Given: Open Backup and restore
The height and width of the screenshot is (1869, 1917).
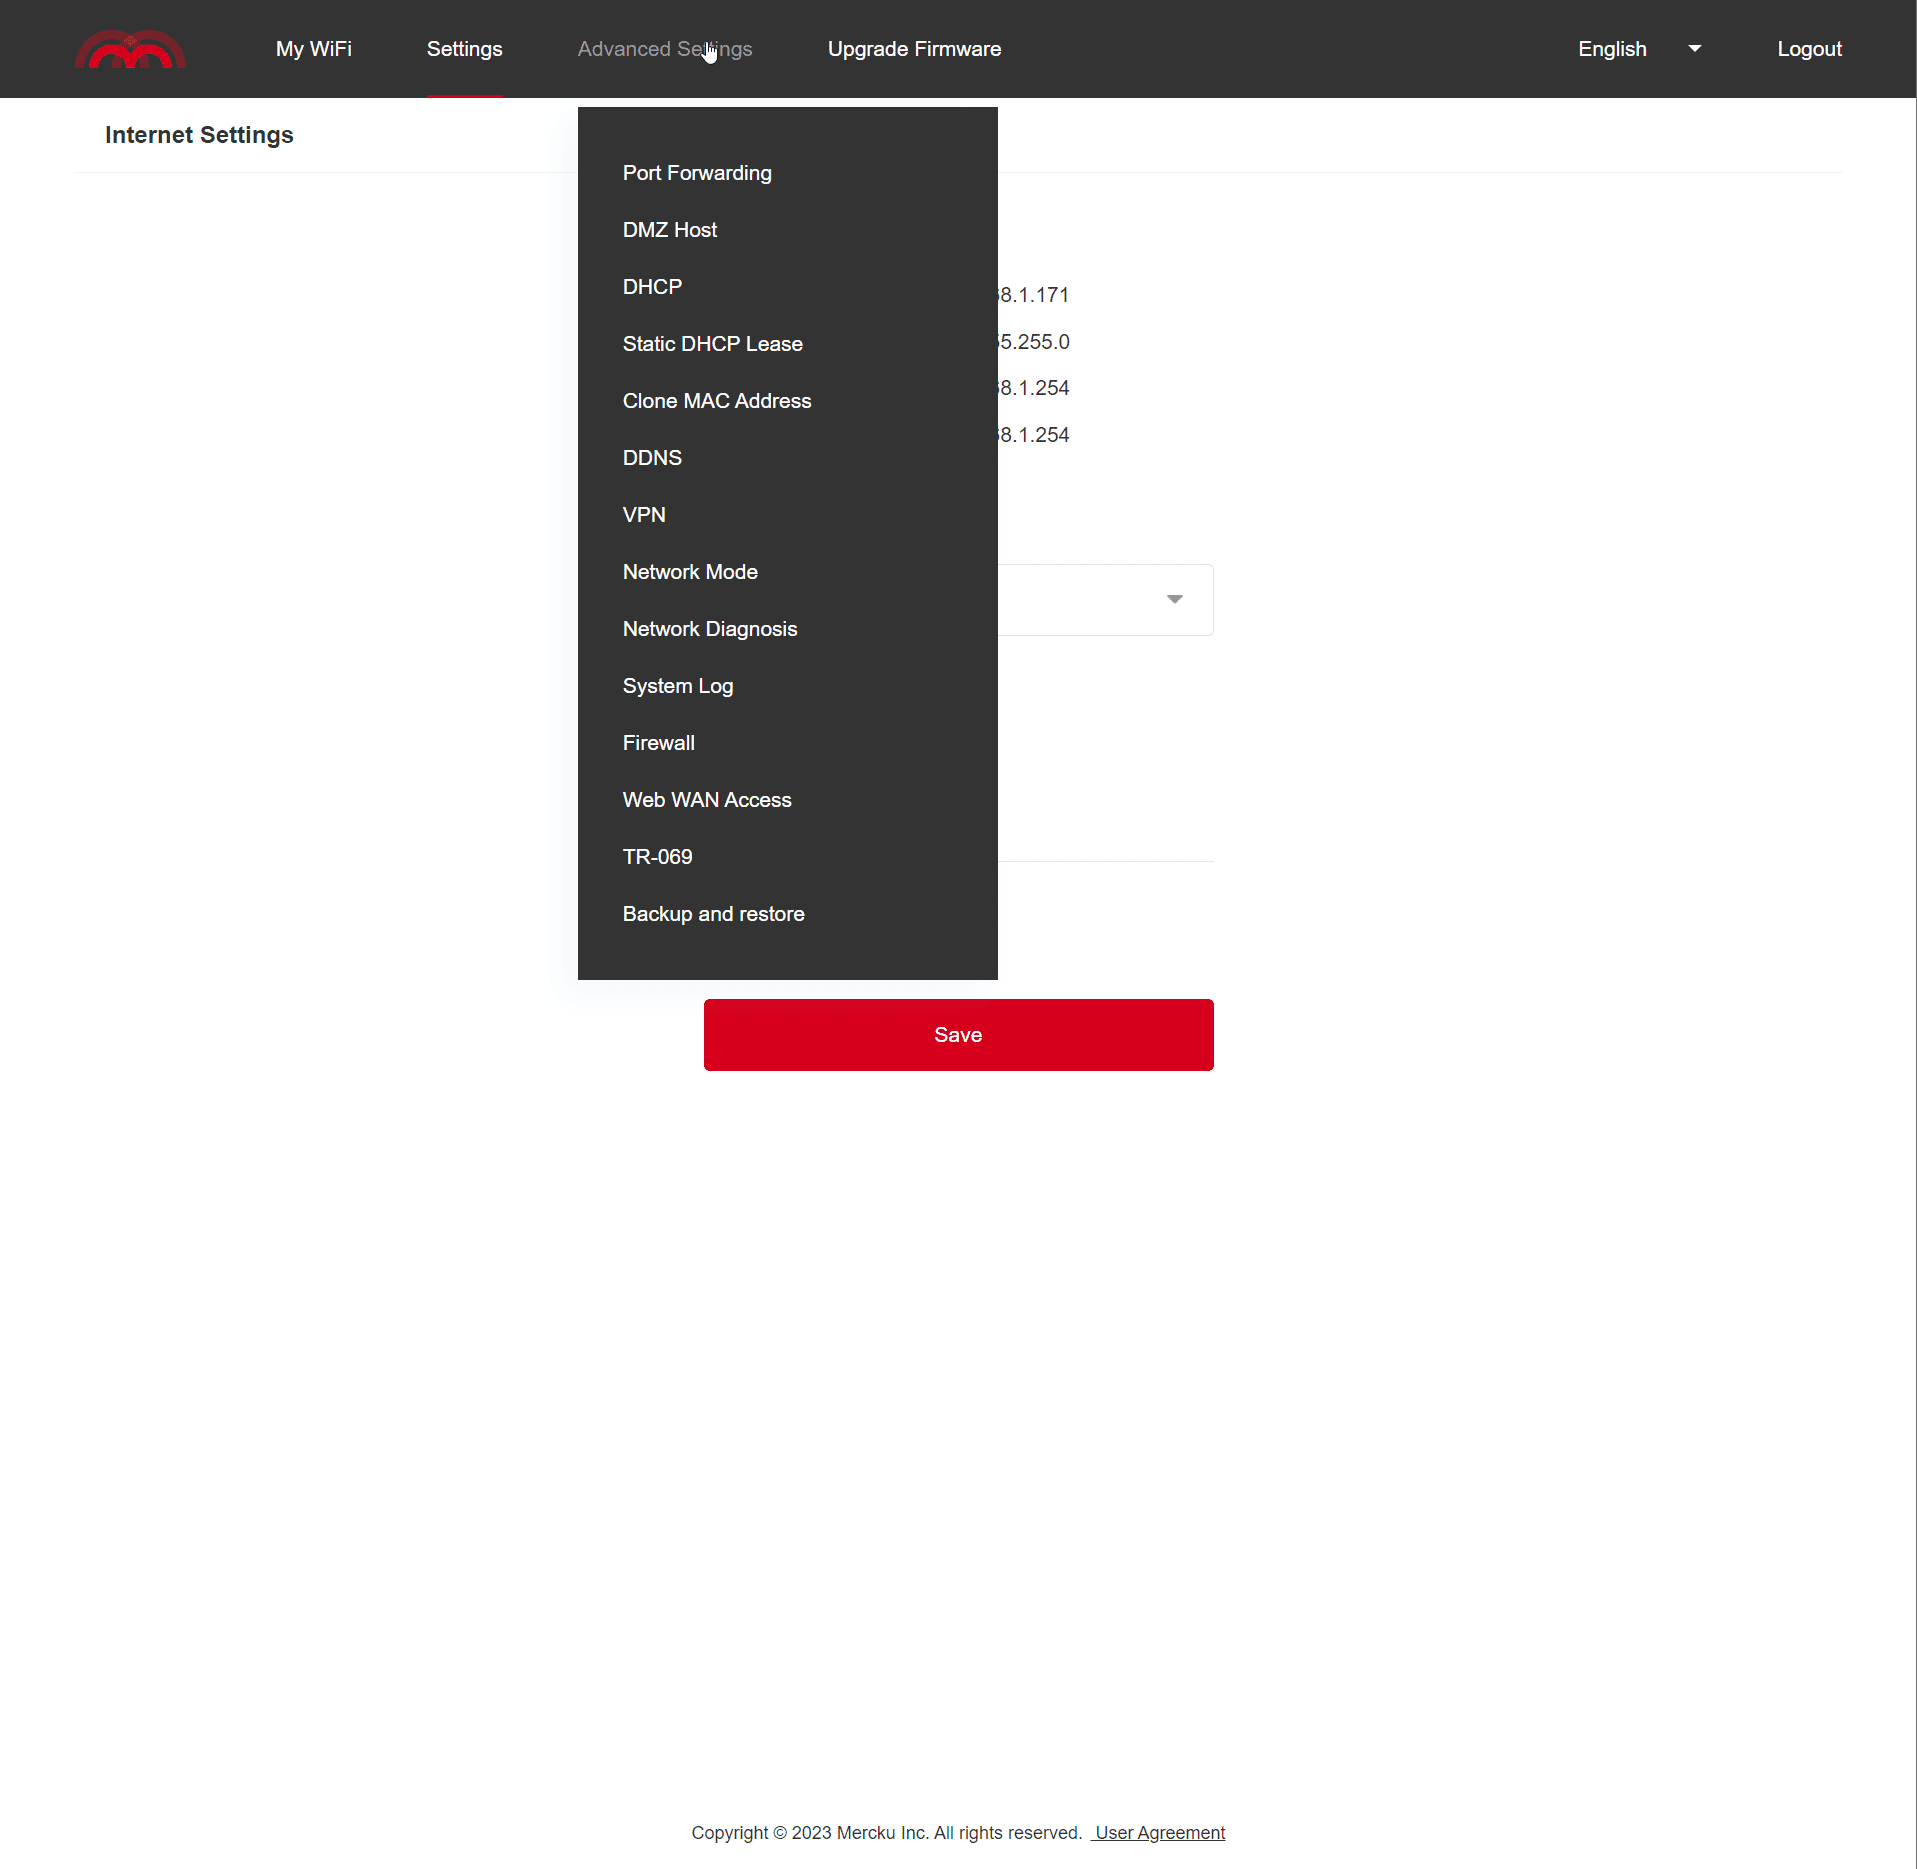Looking at the screenshot, I should [x=713, y=914].
